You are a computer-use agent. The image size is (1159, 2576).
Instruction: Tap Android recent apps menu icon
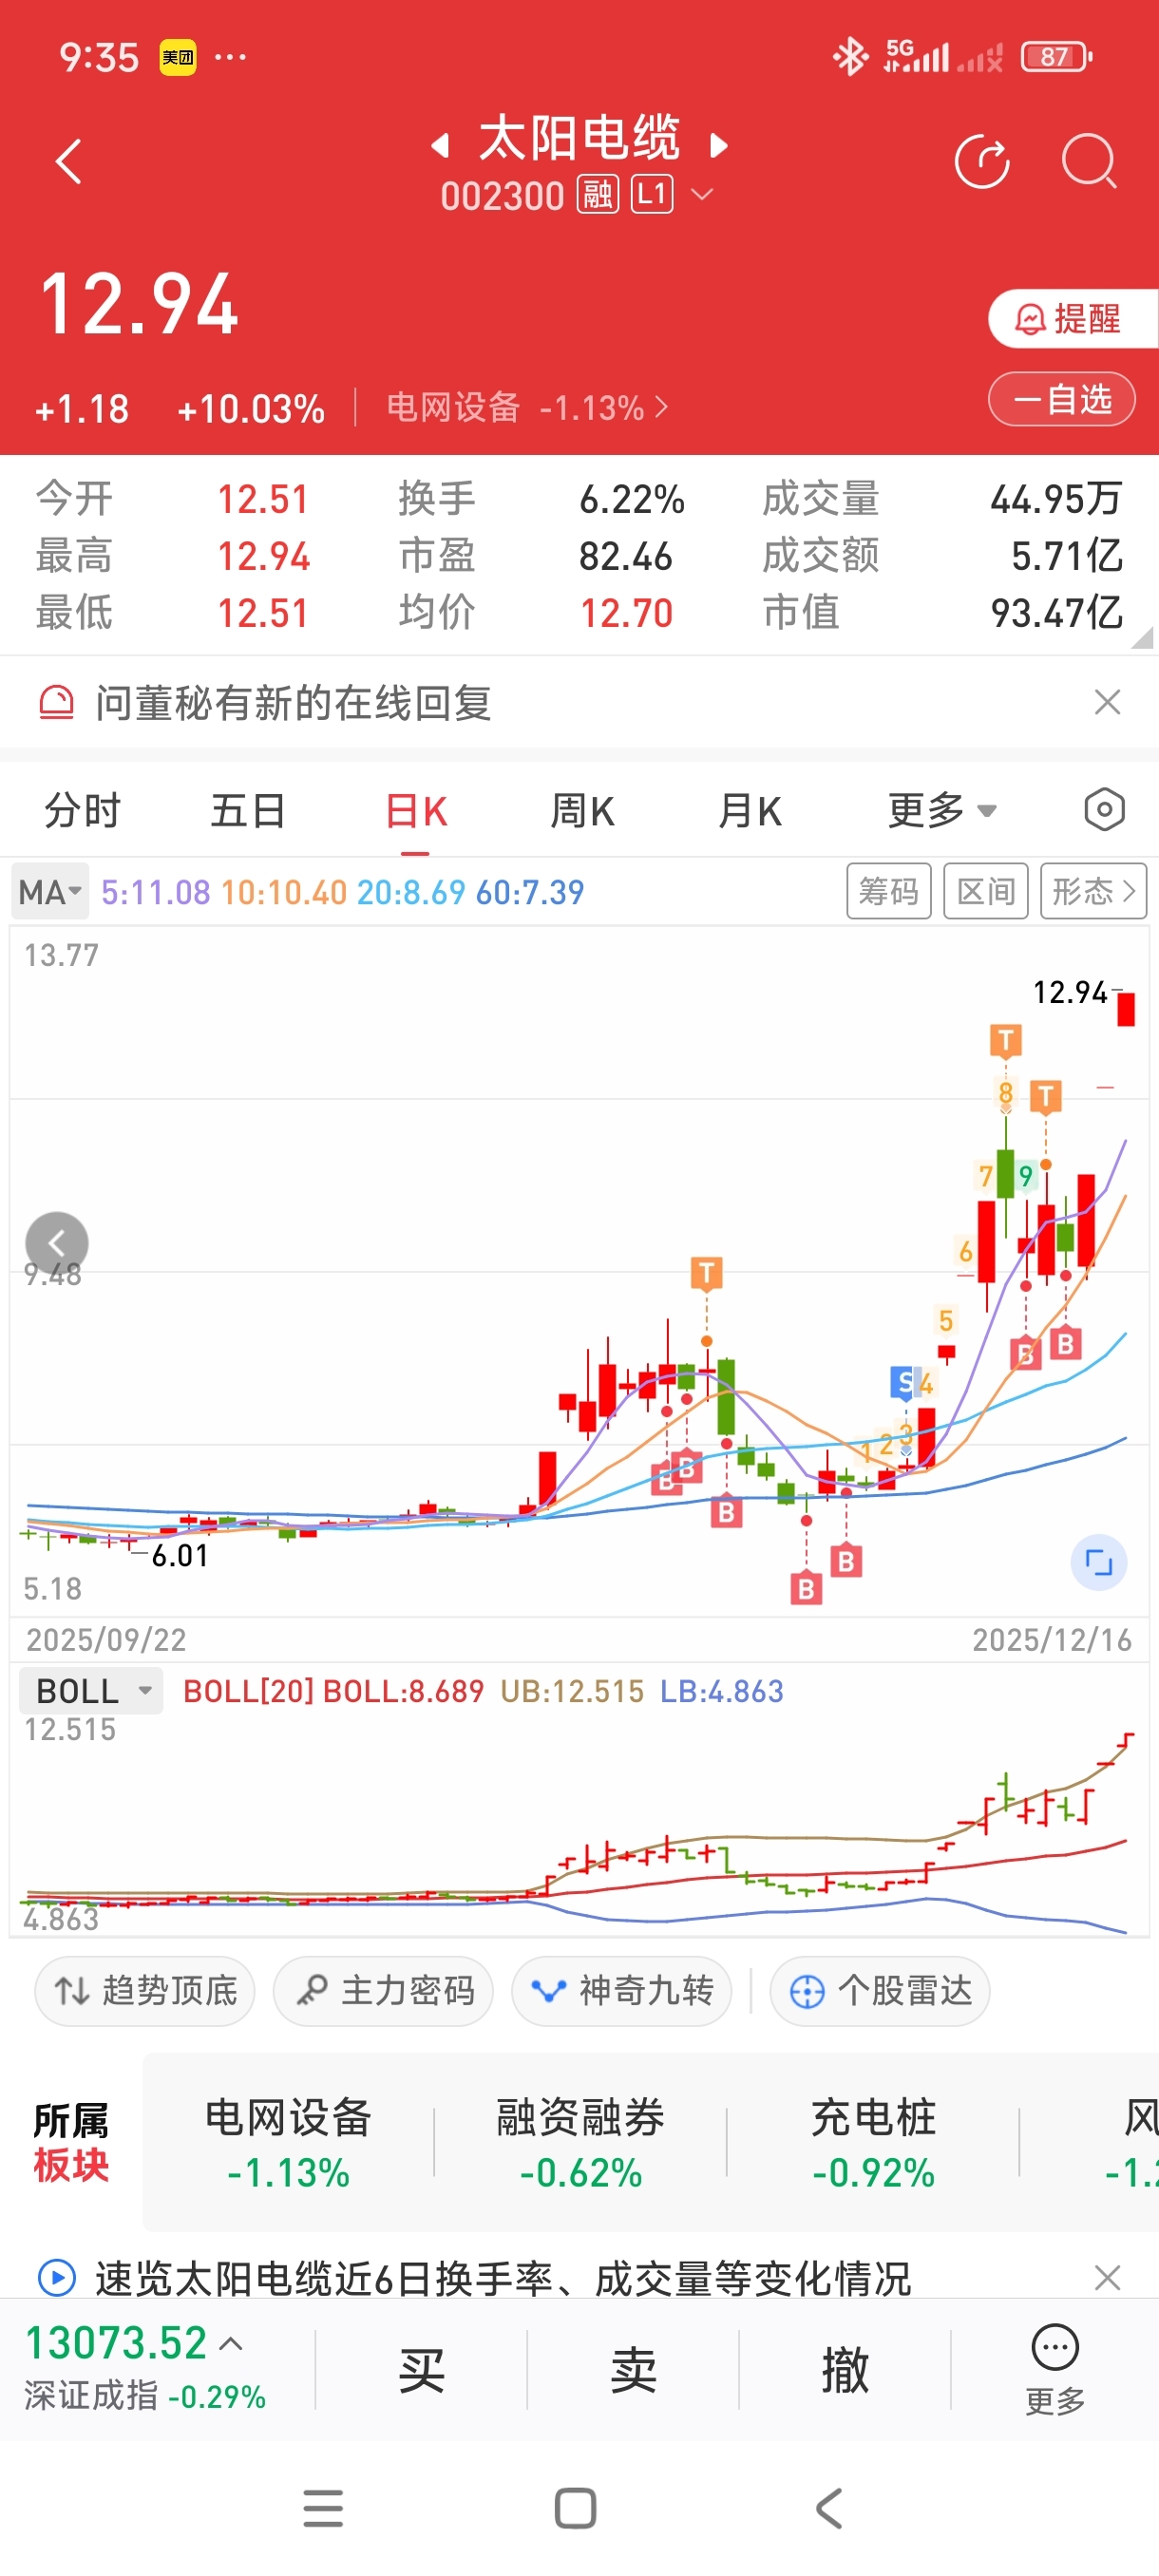coord(323,2509)
